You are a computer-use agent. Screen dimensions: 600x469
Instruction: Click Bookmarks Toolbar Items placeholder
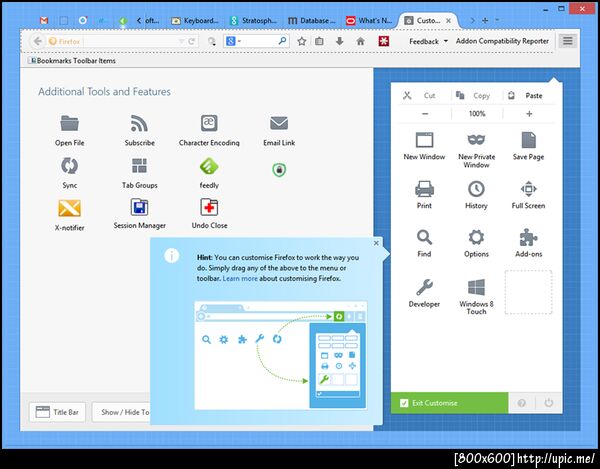point(72,60)
